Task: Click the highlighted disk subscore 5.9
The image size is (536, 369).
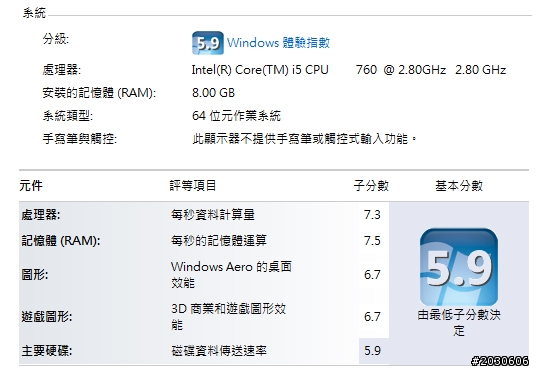Action: (x=372, y=351)
